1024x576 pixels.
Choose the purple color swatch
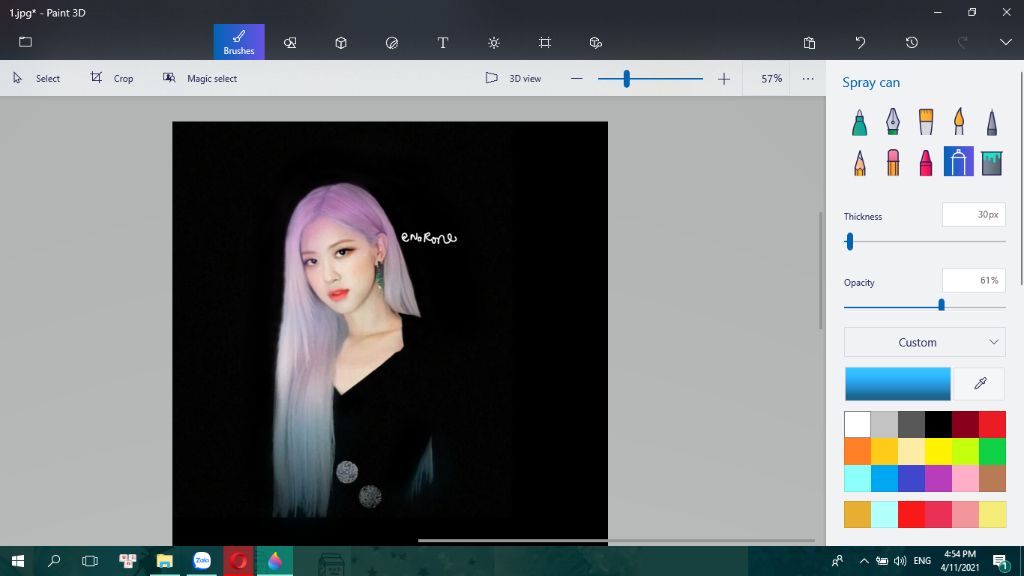938,479
